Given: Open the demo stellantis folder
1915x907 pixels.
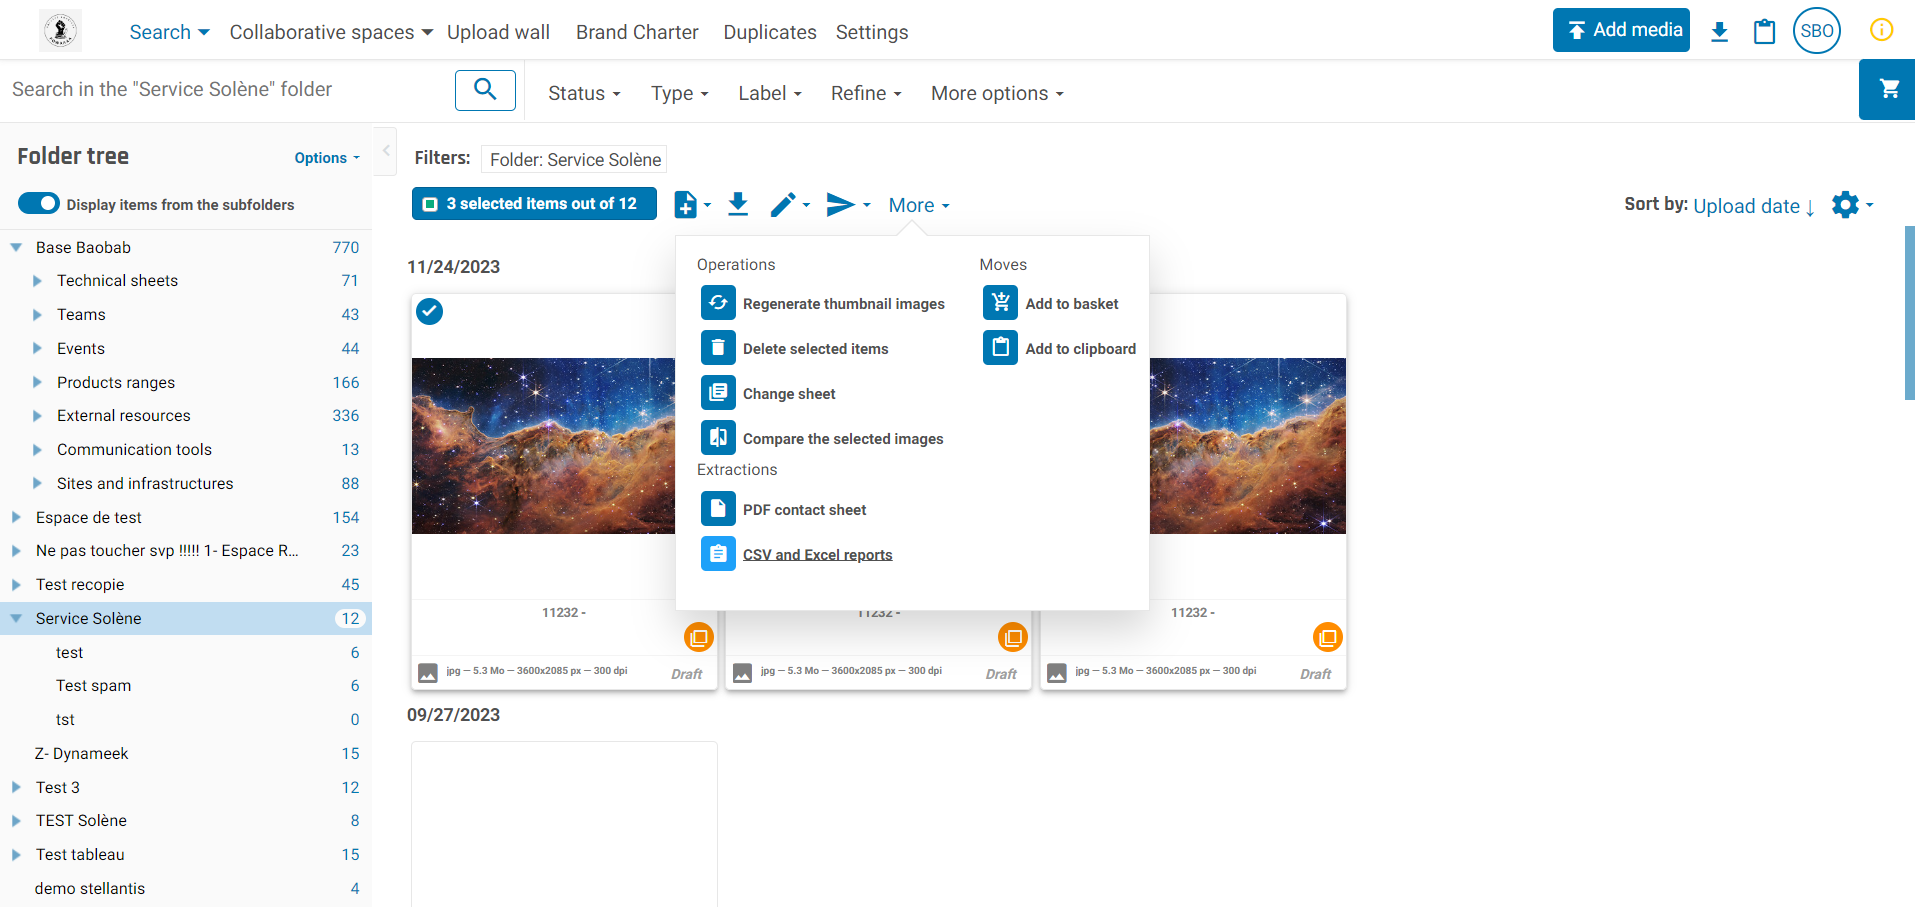Looking at the screenshot, I should point(89,889).
